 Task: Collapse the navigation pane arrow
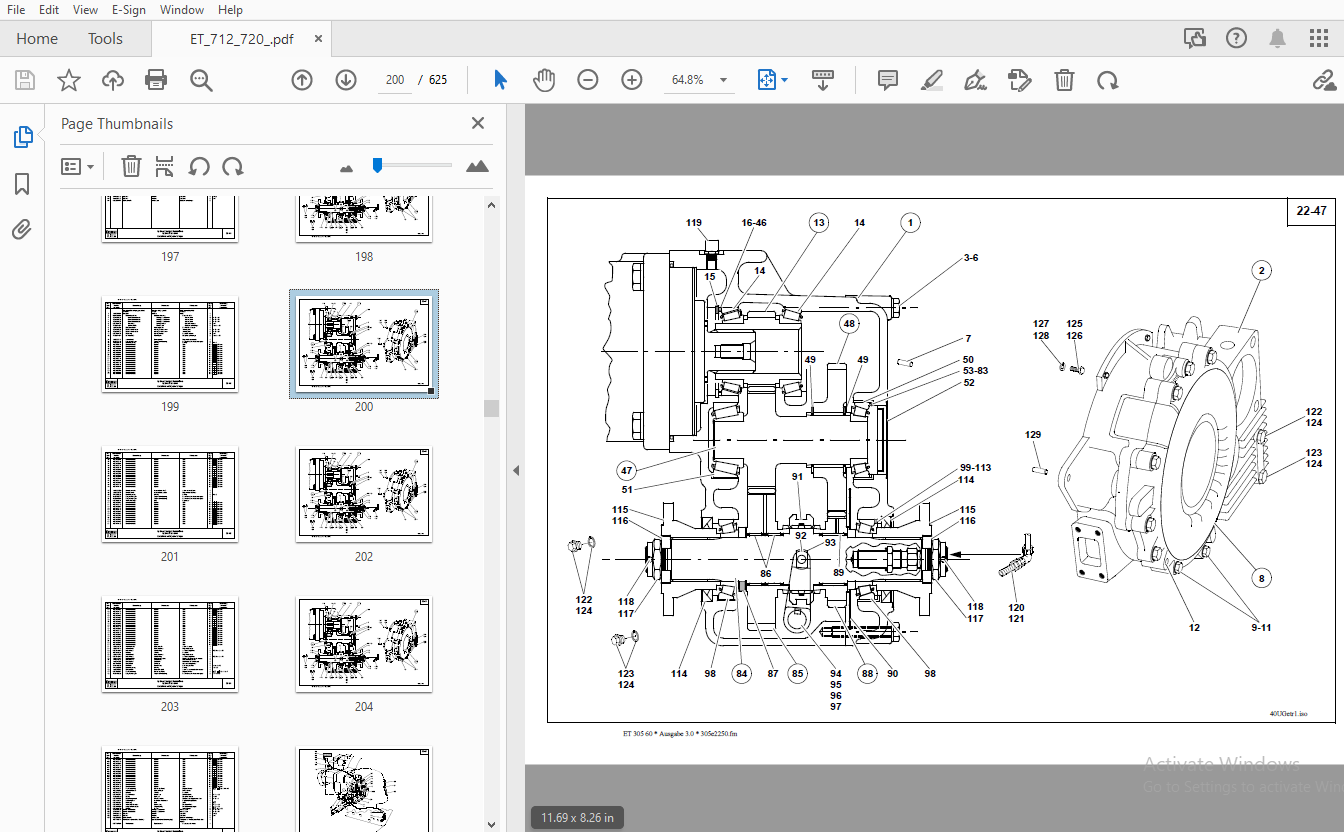point(517,470)
